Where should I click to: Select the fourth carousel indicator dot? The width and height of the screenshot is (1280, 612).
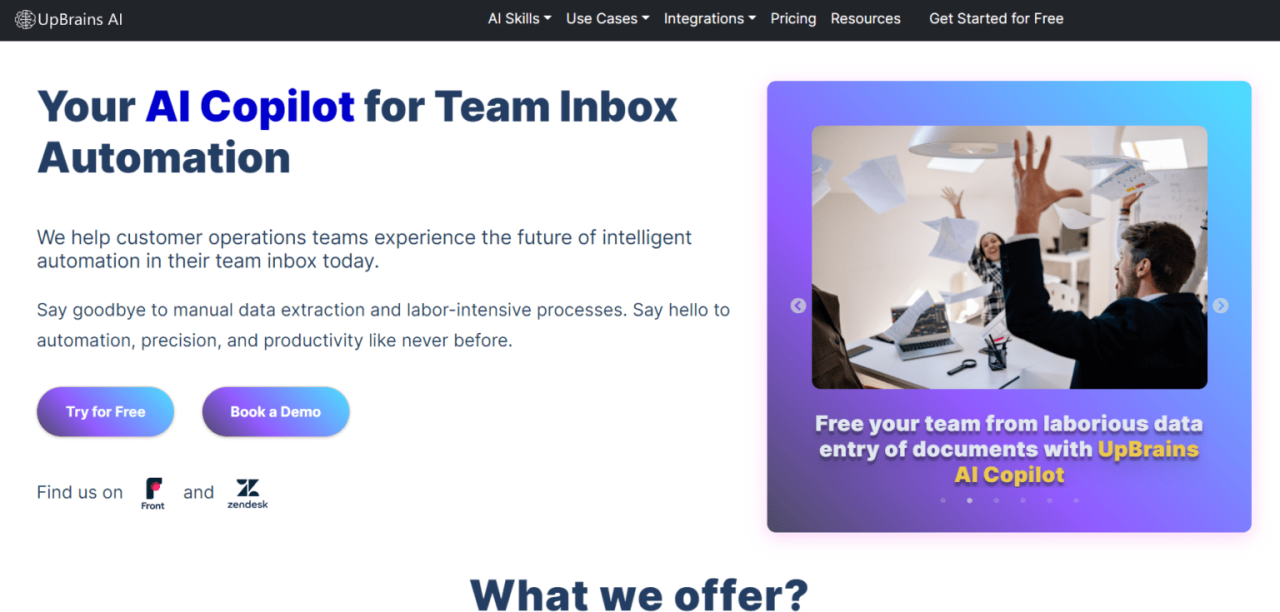pyautogui.click(x=1022, y=500)
